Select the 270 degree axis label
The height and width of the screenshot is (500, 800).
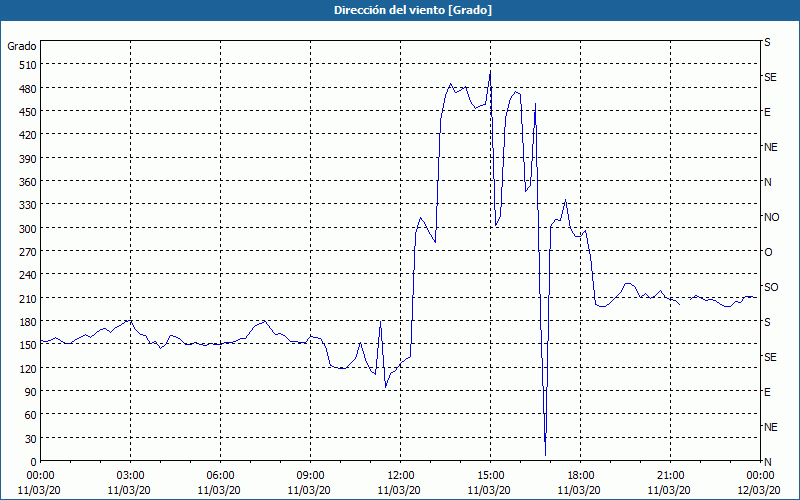tap(28, 252)
